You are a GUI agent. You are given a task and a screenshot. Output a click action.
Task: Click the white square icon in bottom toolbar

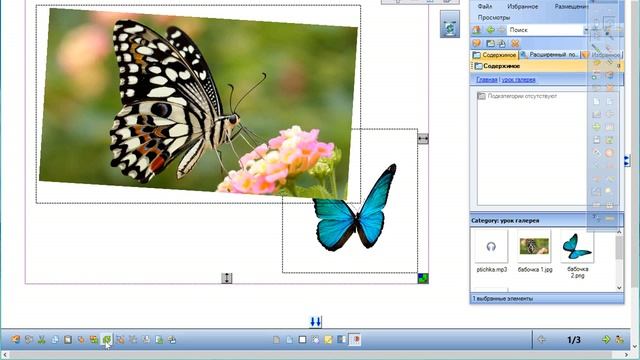(x=302, y=340)
